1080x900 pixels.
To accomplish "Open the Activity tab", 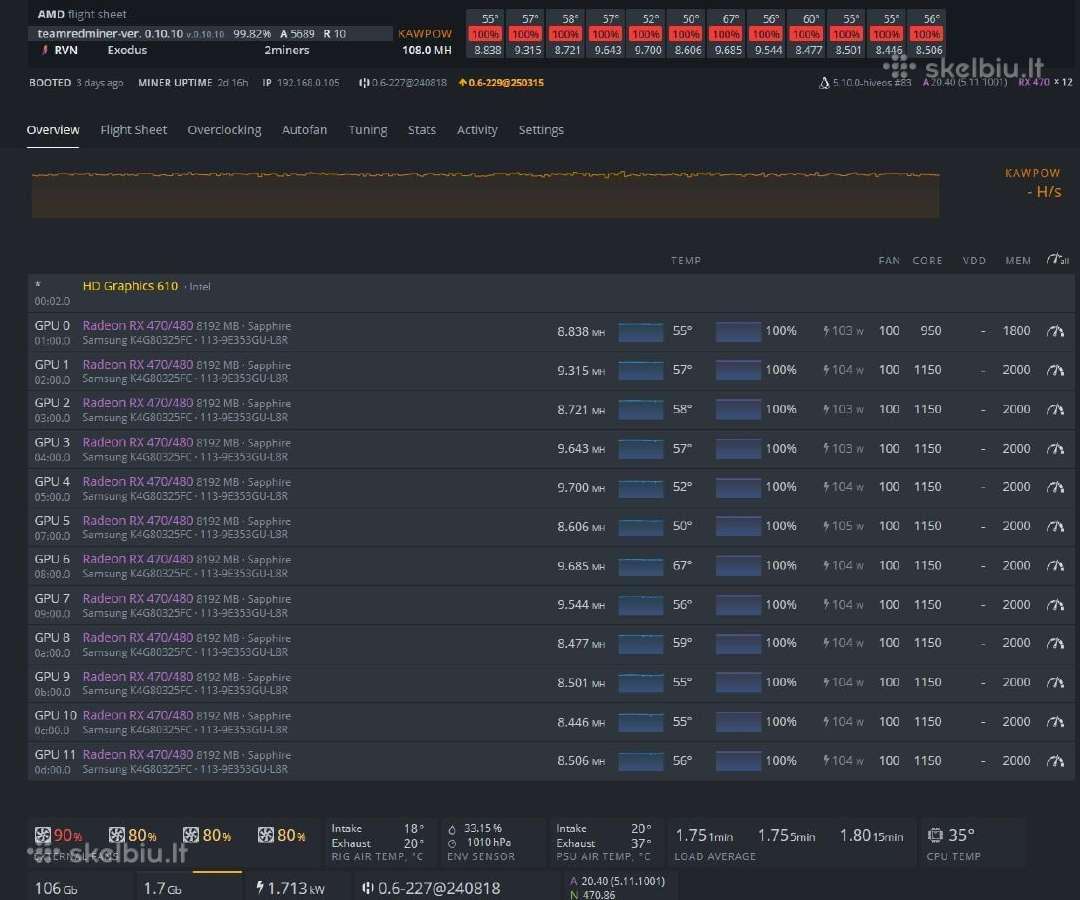I will (x=477, y=129).
